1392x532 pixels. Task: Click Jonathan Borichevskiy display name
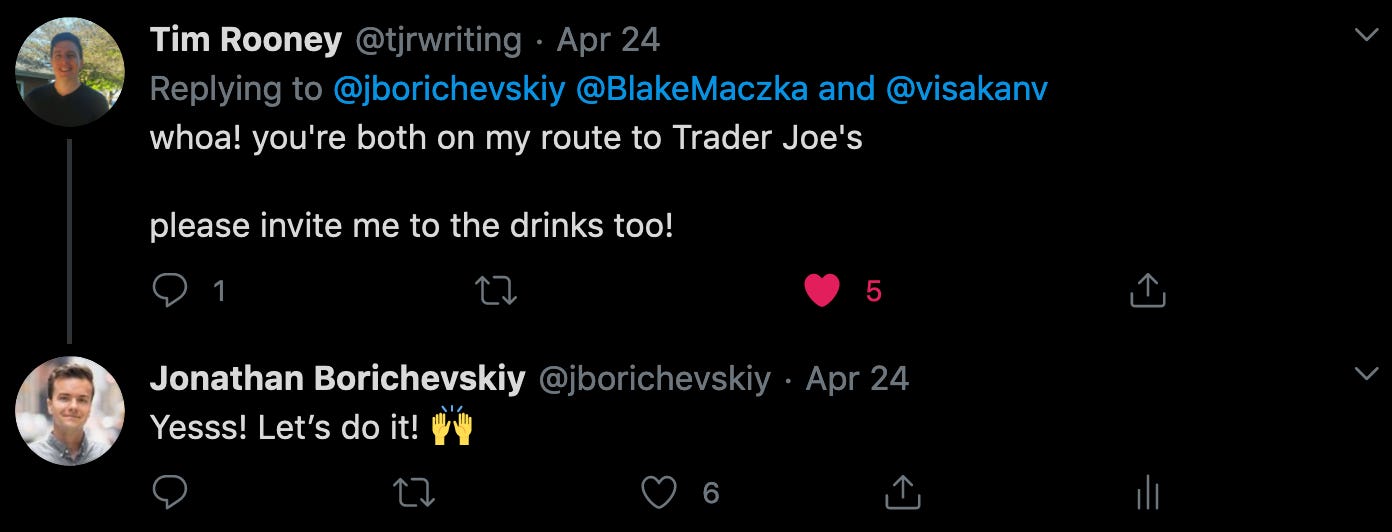coord(337,379)
